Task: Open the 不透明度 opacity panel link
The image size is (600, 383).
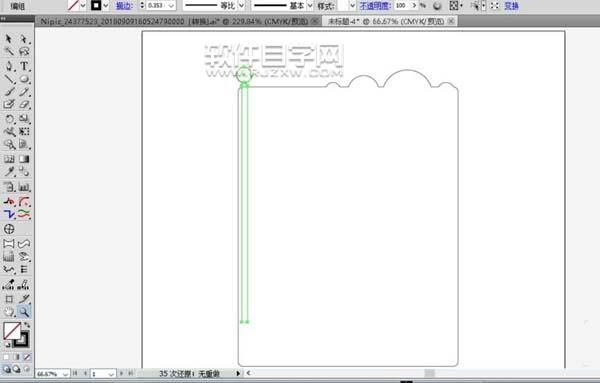Action: pyautogui.click(x=375, y=5)
